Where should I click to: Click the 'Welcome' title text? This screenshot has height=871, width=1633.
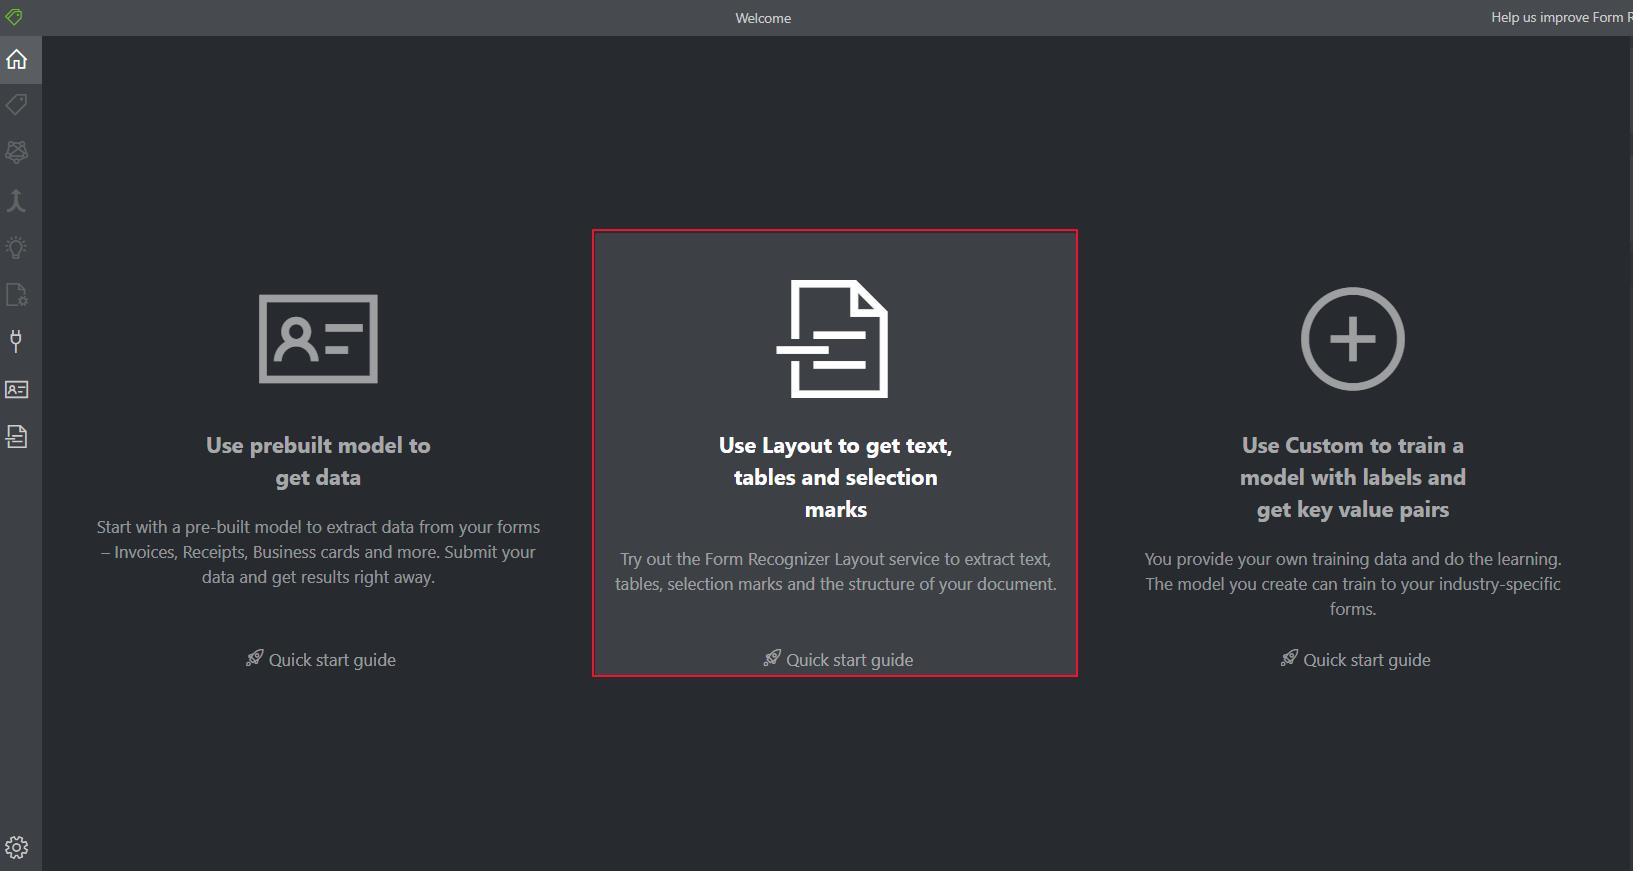[763, 18]
